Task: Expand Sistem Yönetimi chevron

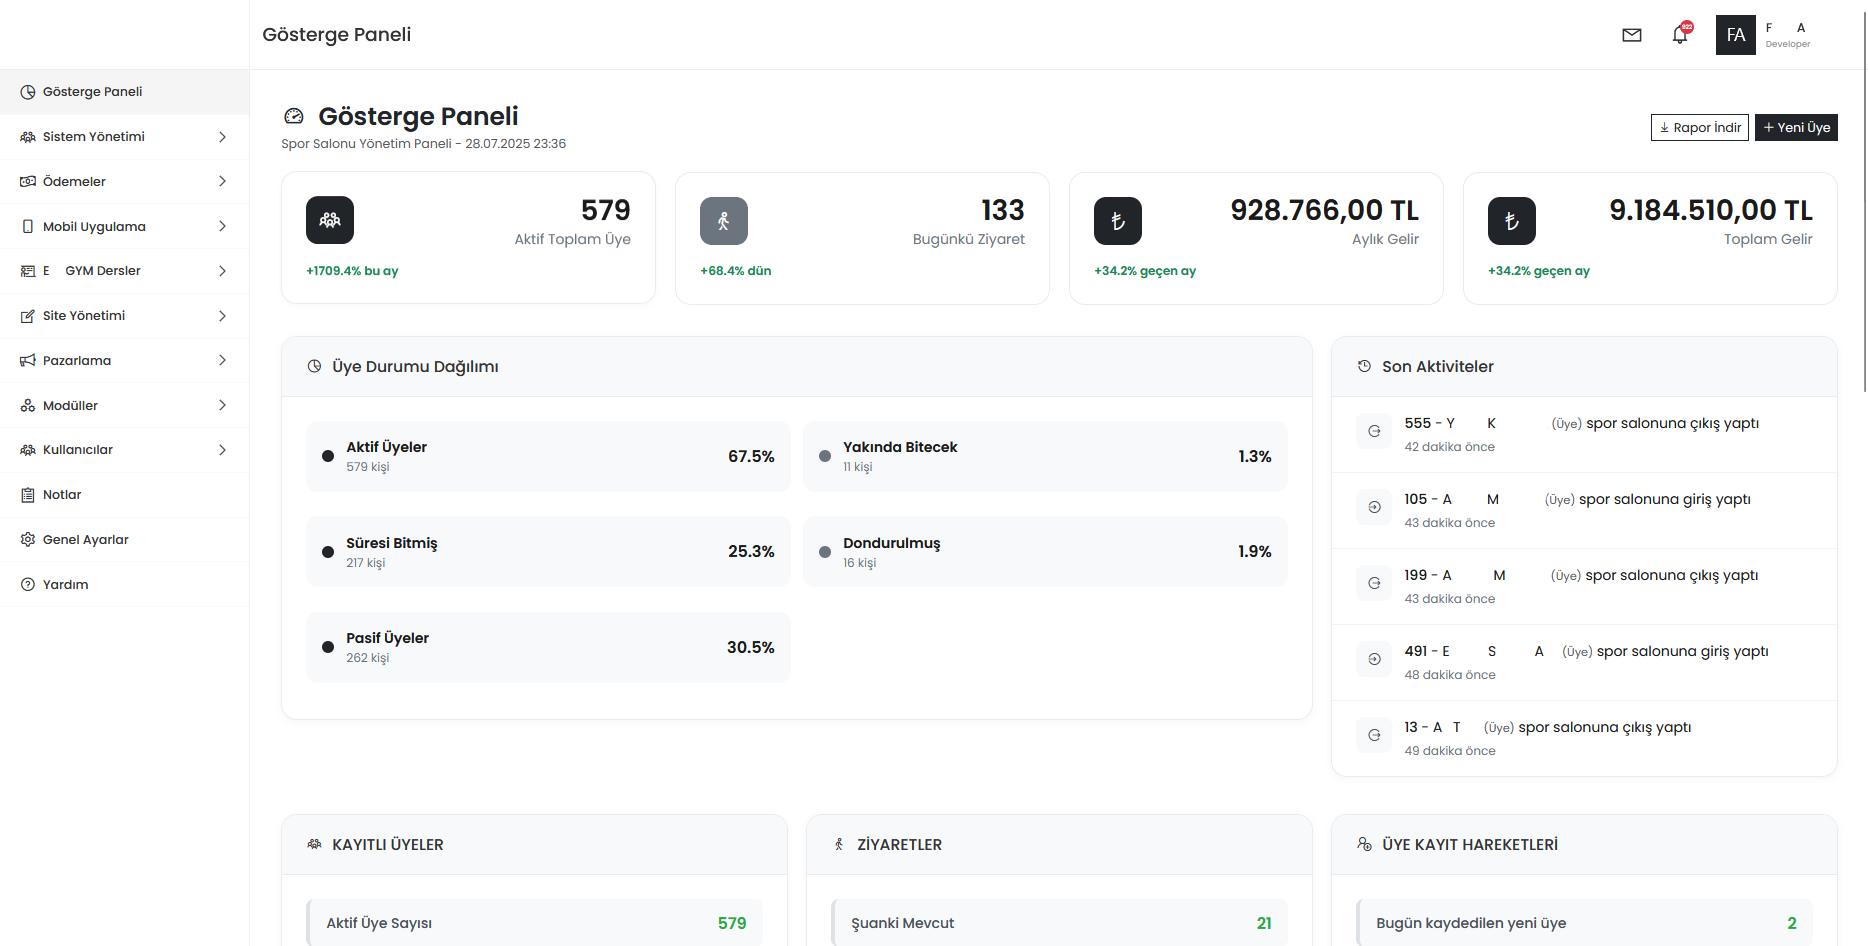Action: [x=222, y=137]
